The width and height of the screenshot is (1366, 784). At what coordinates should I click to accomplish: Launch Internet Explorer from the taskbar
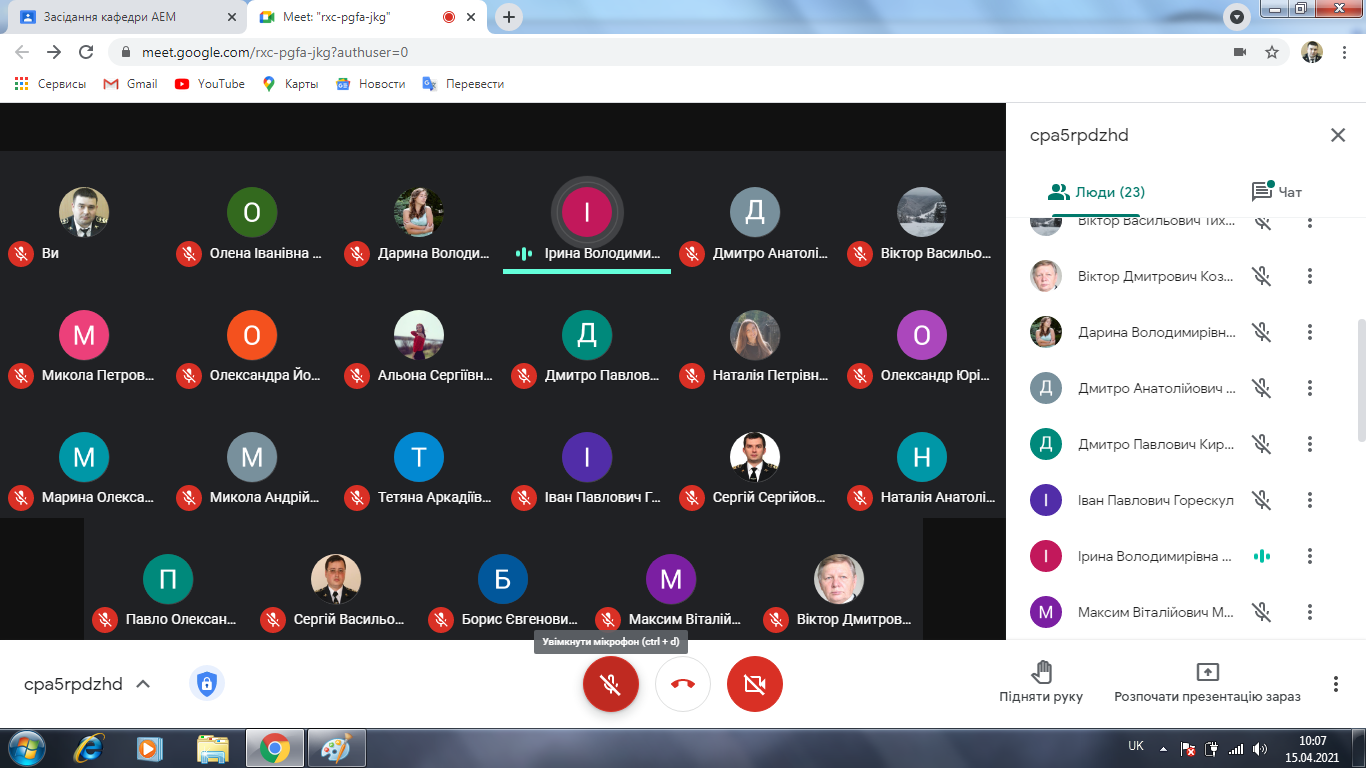pyautogui.click(x=90, y=748)
